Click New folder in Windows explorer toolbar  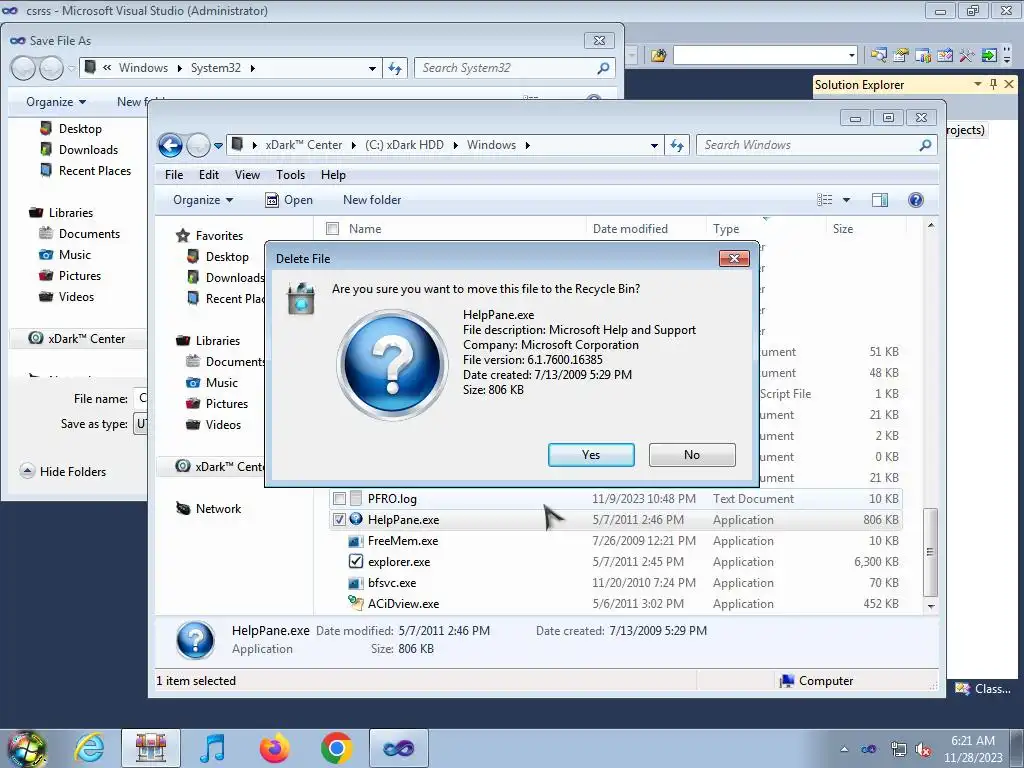372,200
